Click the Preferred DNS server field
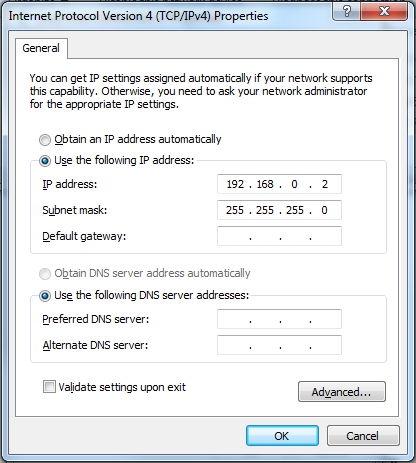 tap(279, 319)
